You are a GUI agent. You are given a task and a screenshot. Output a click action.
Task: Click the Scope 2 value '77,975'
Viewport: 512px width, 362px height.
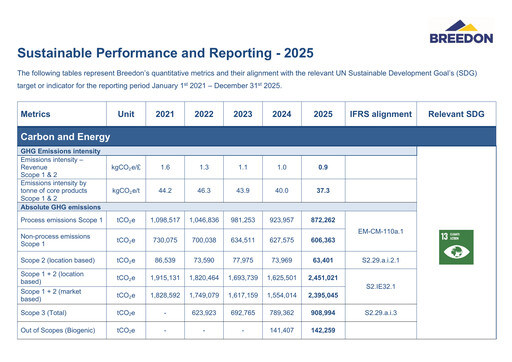(243, 260)
